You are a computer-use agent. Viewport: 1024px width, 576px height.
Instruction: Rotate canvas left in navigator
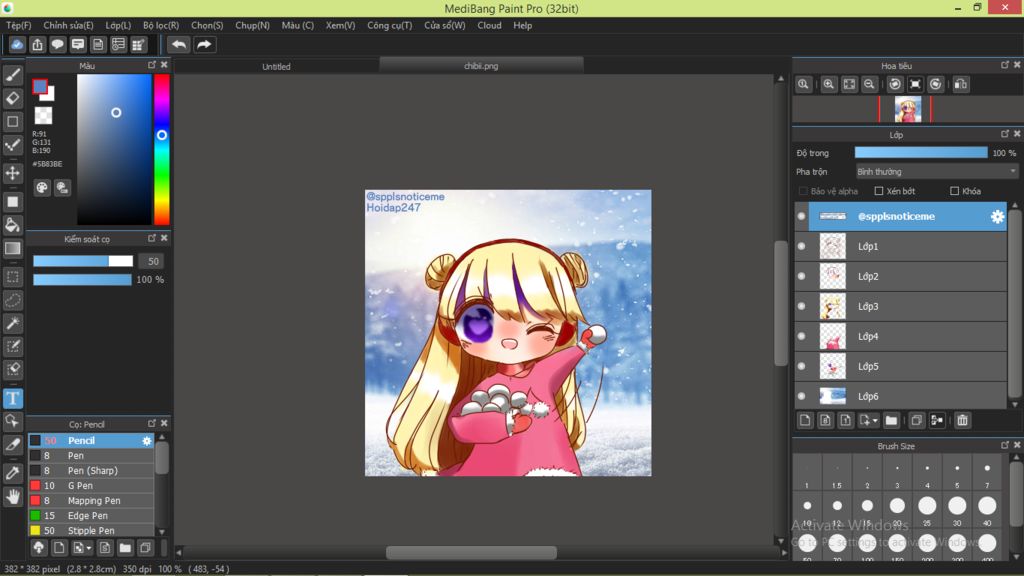pos(895,84)
